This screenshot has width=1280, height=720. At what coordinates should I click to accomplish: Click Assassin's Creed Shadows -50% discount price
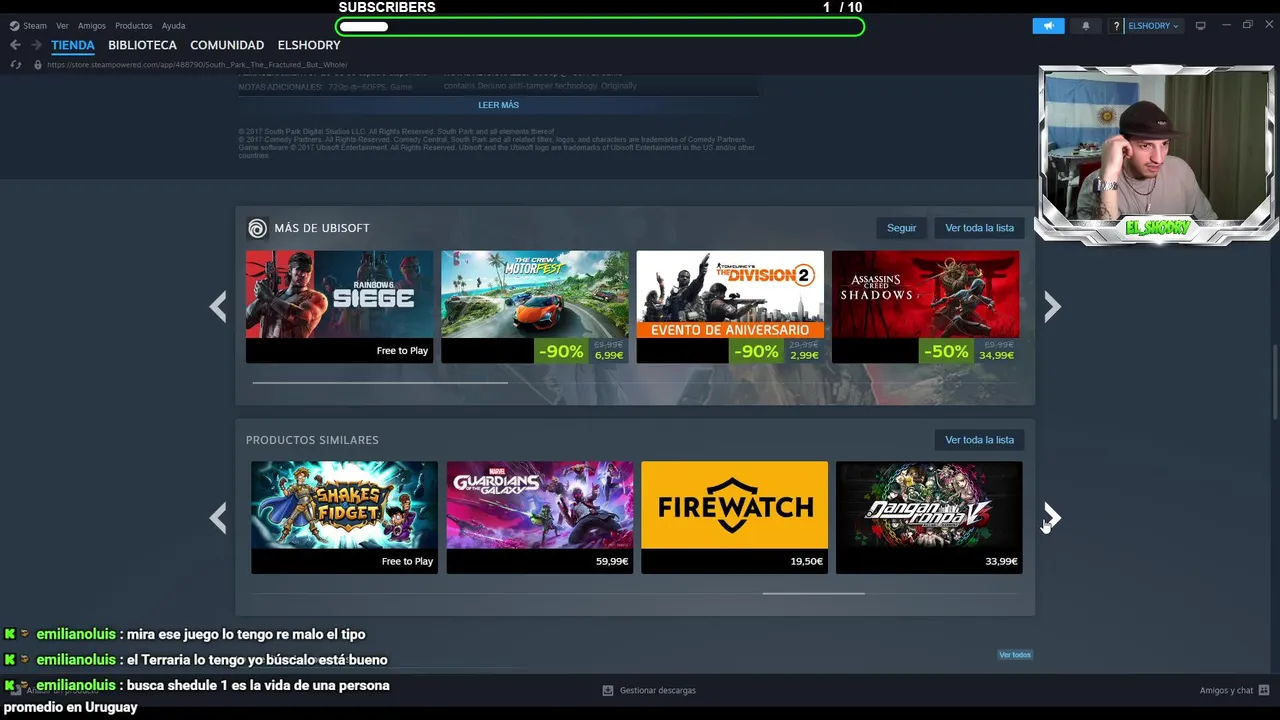pyautogui.click(x=969, y=351)
